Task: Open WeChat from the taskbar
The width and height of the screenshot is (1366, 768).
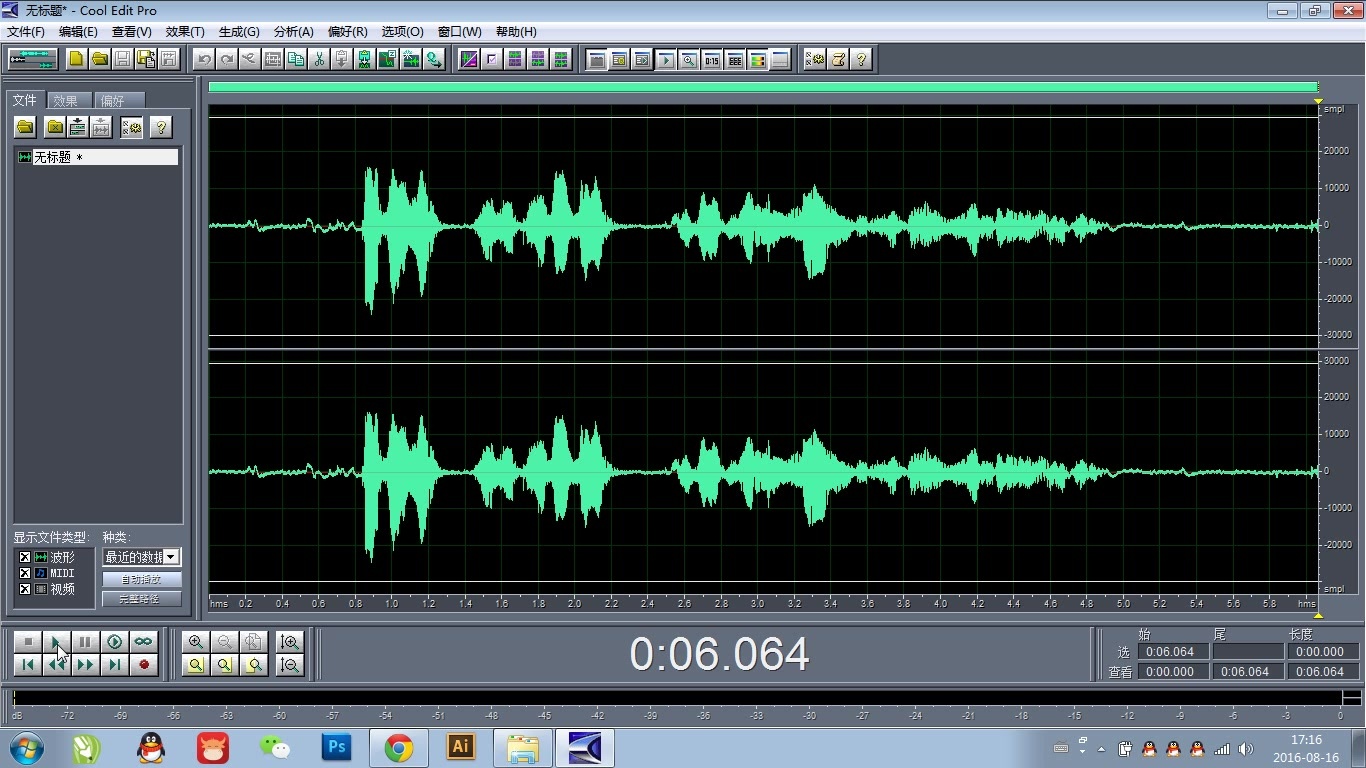Action: pyautogui.click(x=274, y=747)
